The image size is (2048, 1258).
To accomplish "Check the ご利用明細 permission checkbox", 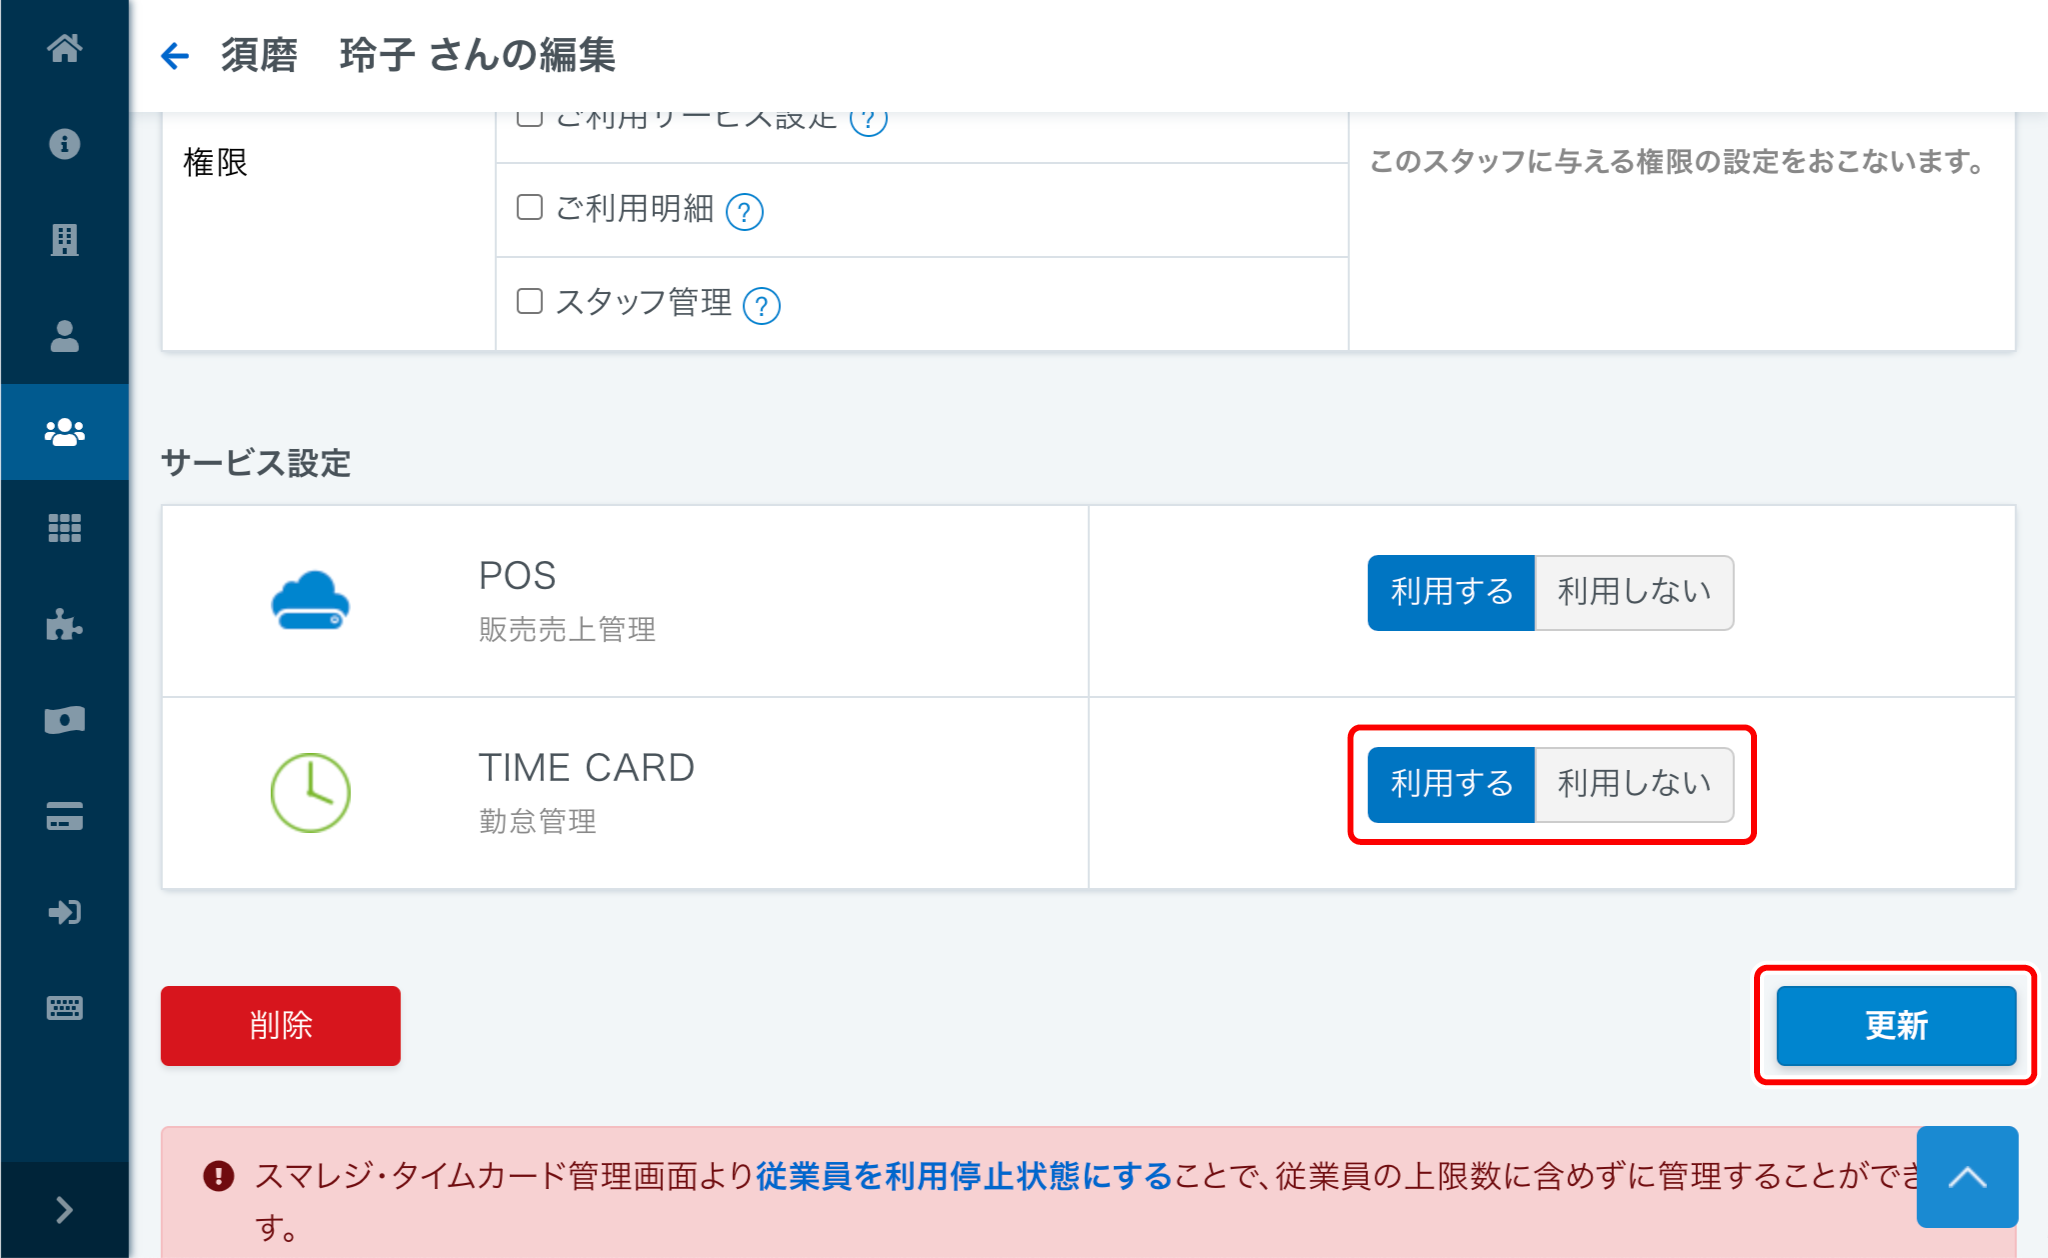I will click(529, 207).
